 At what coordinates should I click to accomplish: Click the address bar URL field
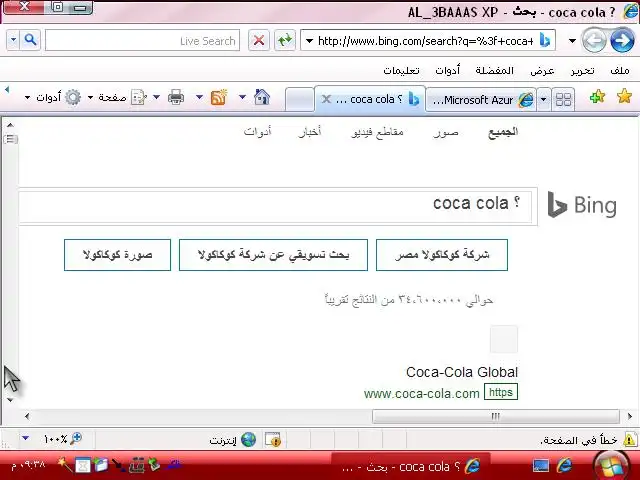pyautogui.click(x=426, y=40)
